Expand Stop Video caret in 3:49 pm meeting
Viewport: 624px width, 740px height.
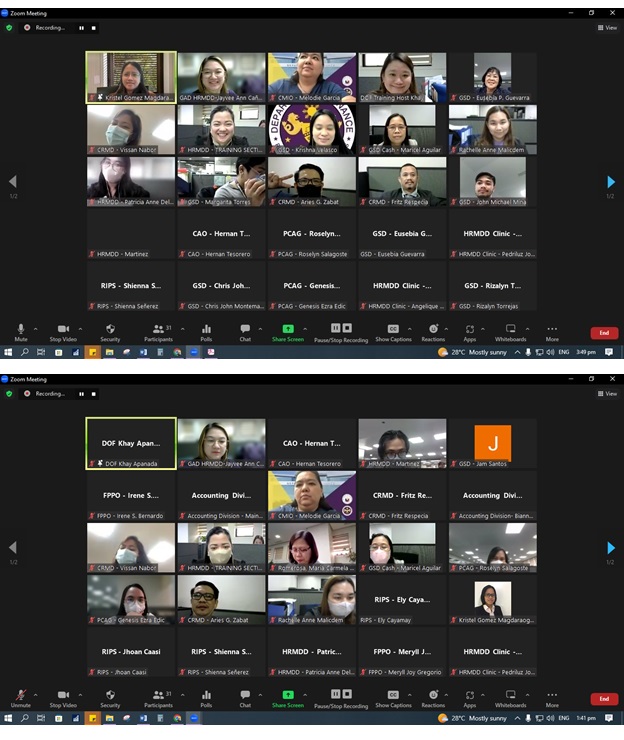[80, 329]
